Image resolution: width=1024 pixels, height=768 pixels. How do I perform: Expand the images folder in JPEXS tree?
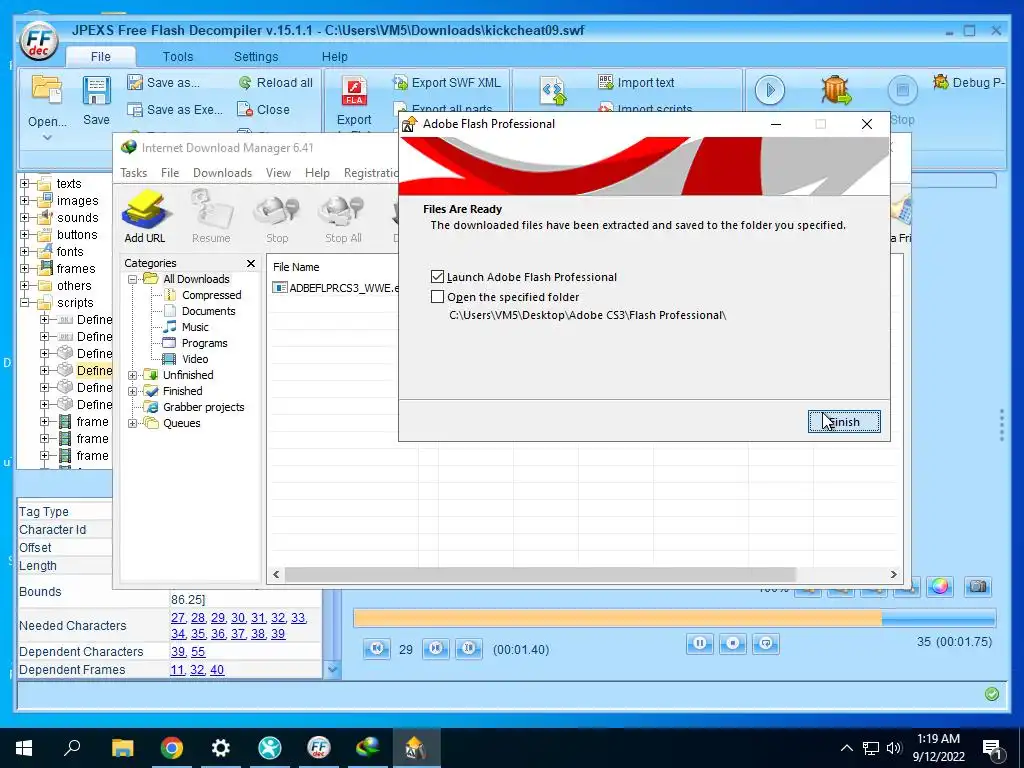25,200
